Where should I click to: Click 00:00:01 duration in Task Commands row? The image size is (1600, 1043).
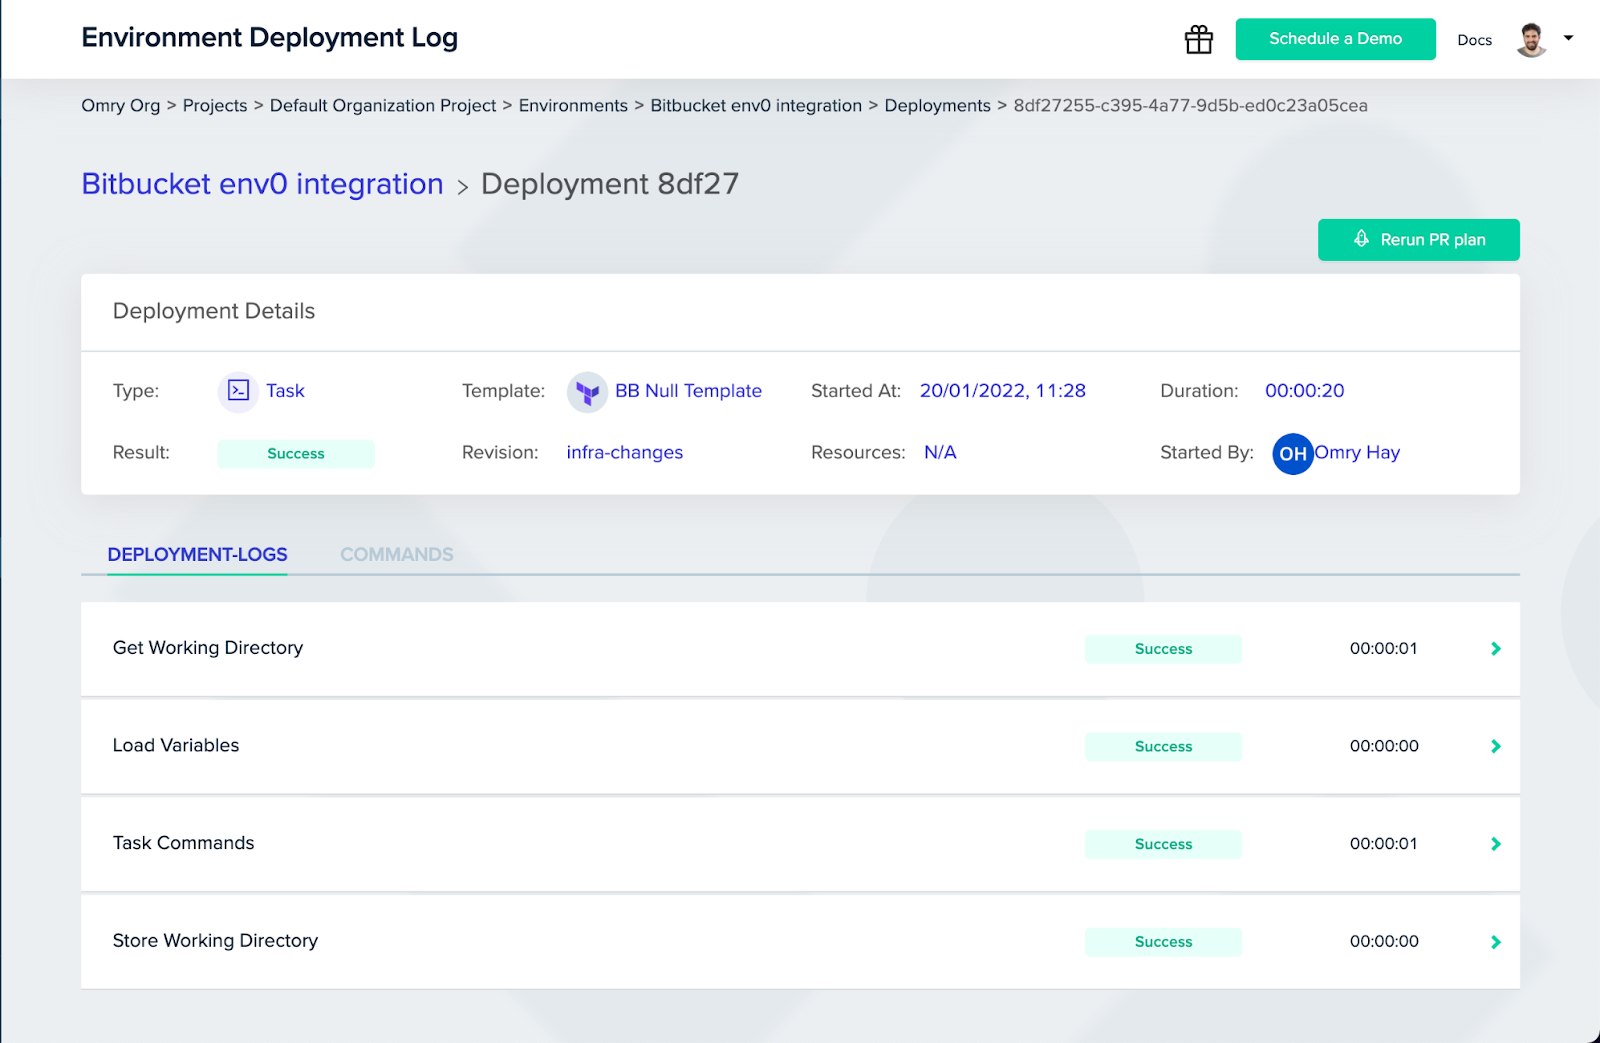[x=1384, y=844]
